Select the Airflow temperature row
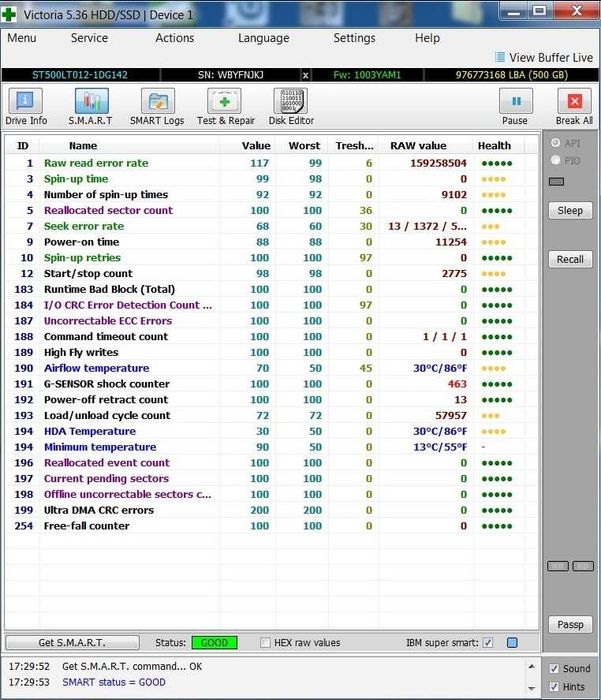601x700 pixels. [271, 368]
